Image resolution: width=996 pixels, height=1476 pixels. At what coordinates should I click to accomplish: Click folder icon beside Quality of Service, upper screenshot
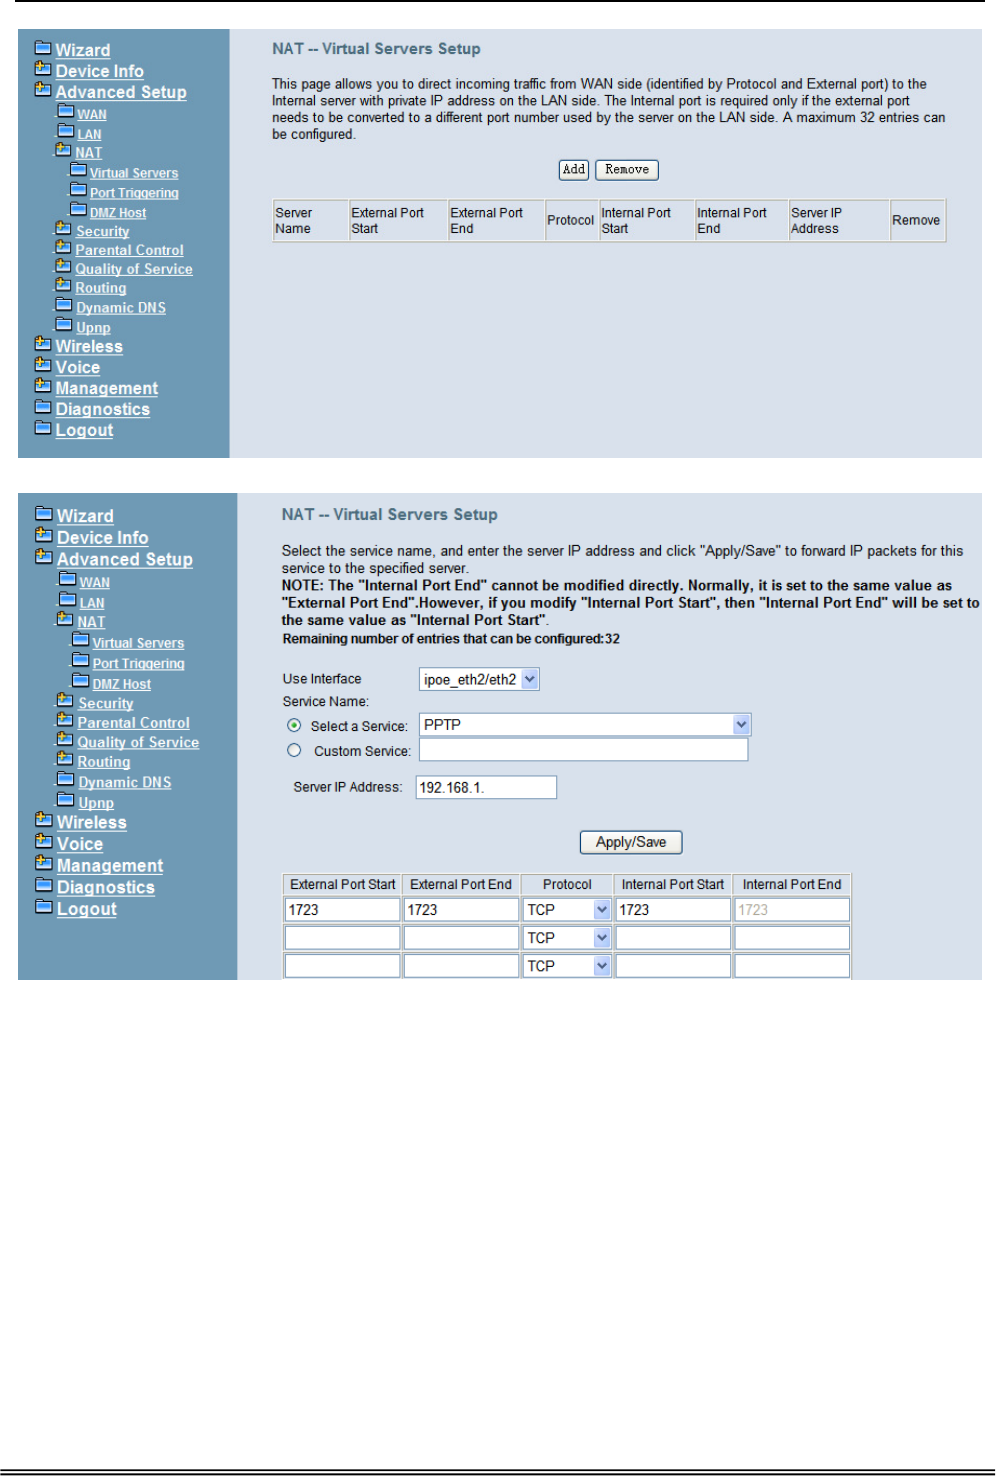(x=64, y=267)
